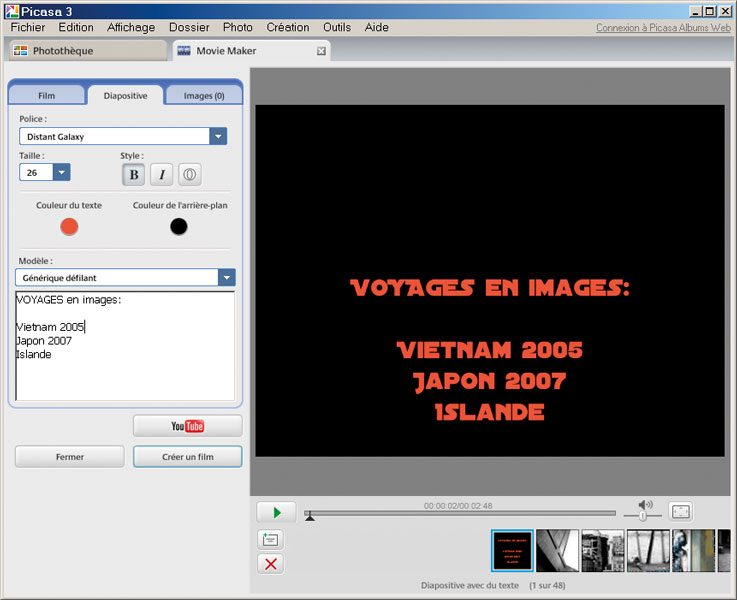Expand the Modèle template dropdown arrow
Screen dimensions: 737x600
point(227,277)
